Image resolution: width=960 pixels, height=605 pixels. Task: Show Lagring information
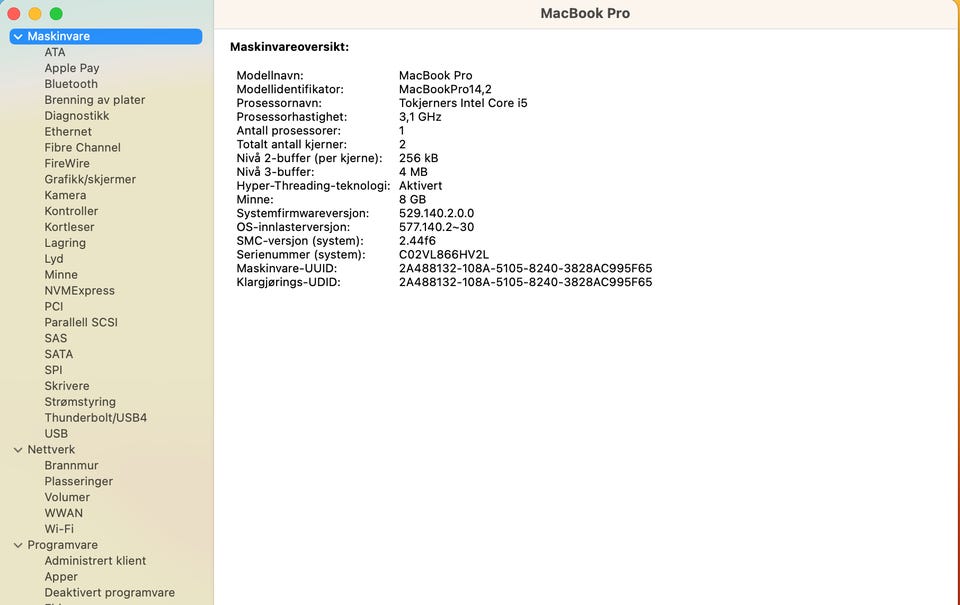click(65, 243)
